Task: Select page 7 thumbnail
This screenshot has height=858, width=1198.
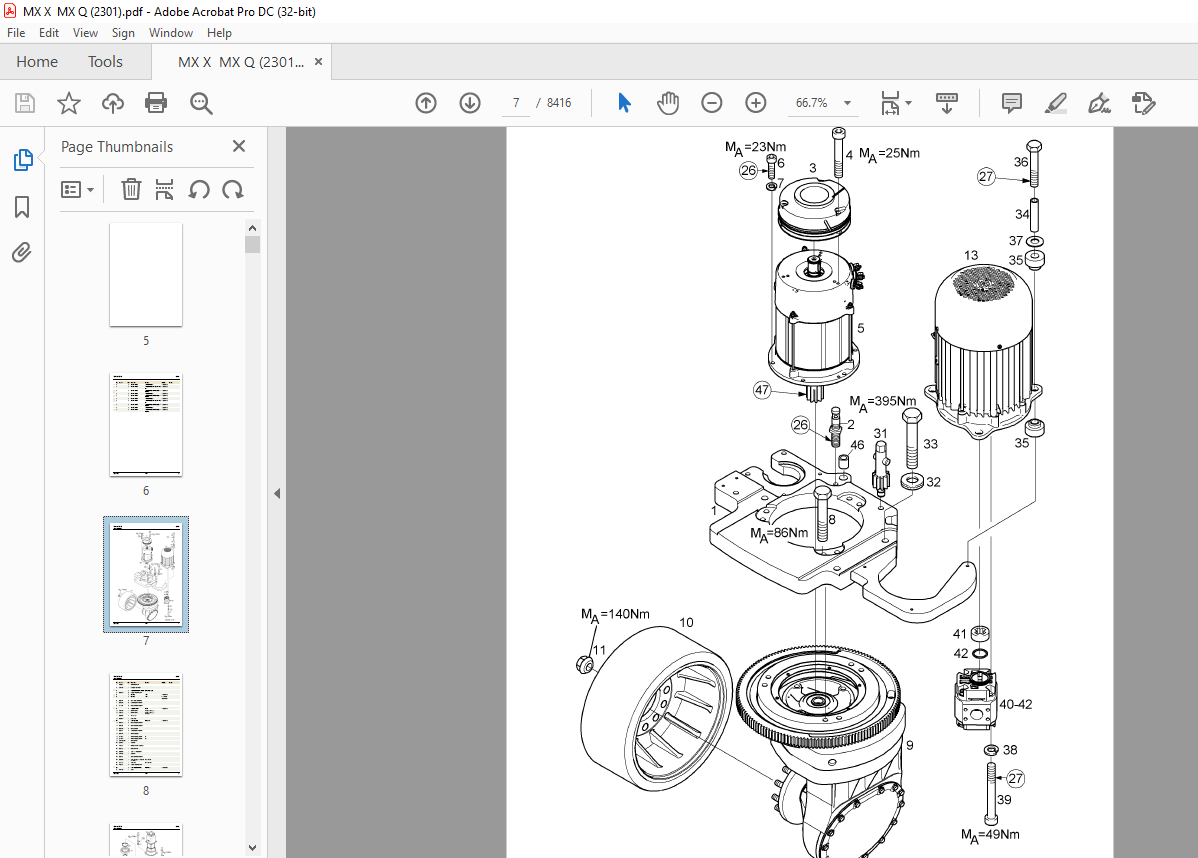Action: pyautogui.click(x=146, y=575)
